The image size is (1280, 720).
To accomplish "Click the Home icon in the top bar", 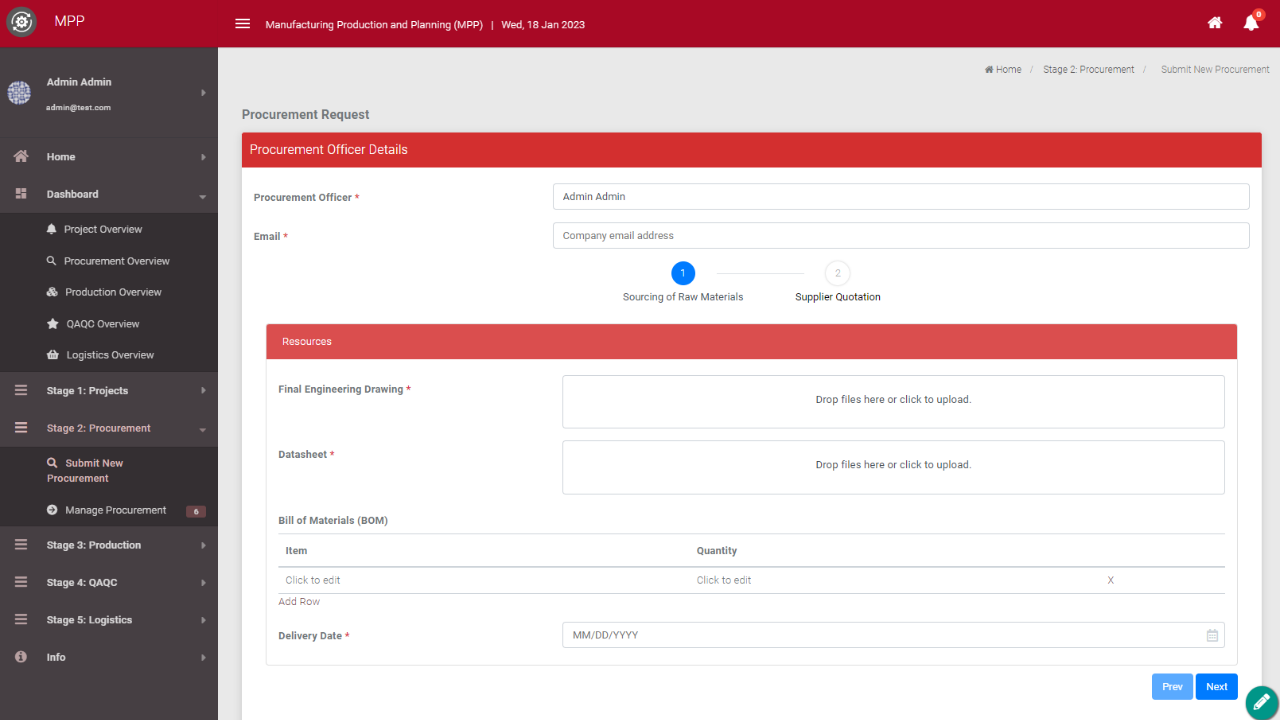I will (x=1214, y=22).
